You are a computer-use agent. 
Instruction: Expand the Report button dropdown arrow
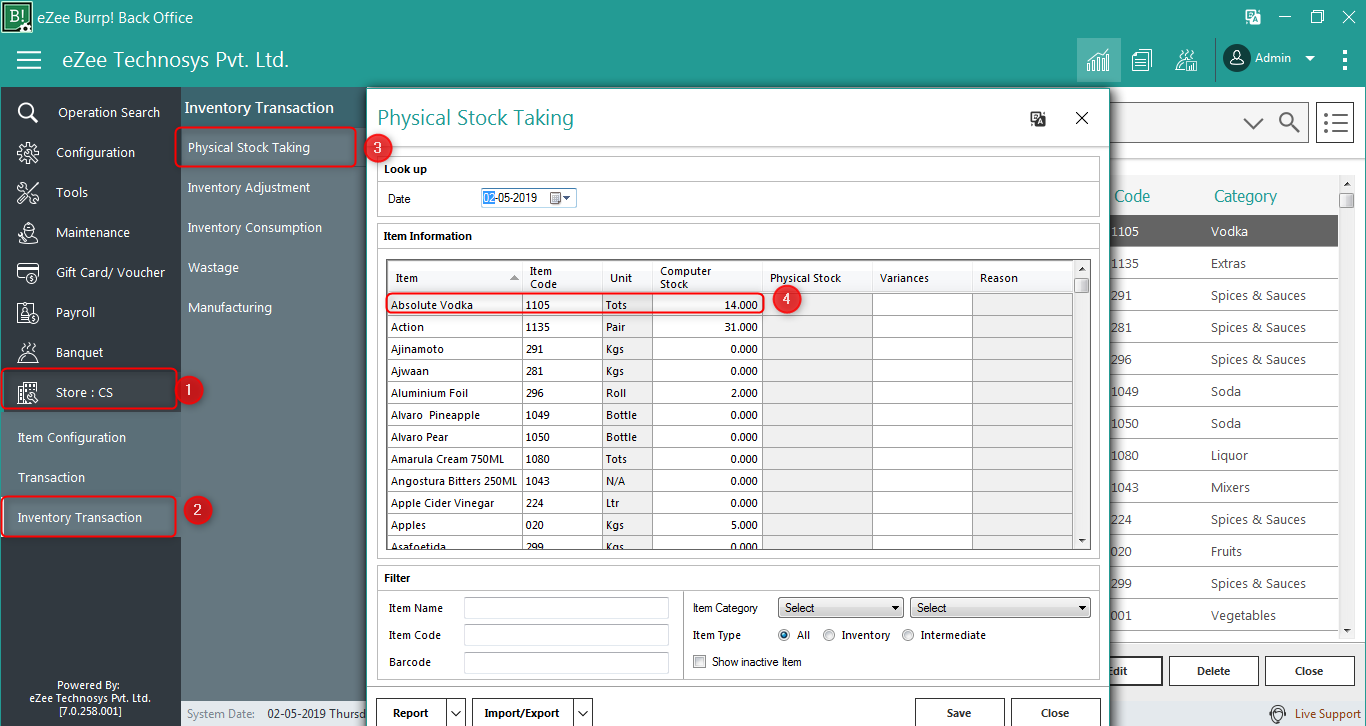pyautogui.click(x=456, y=713)
